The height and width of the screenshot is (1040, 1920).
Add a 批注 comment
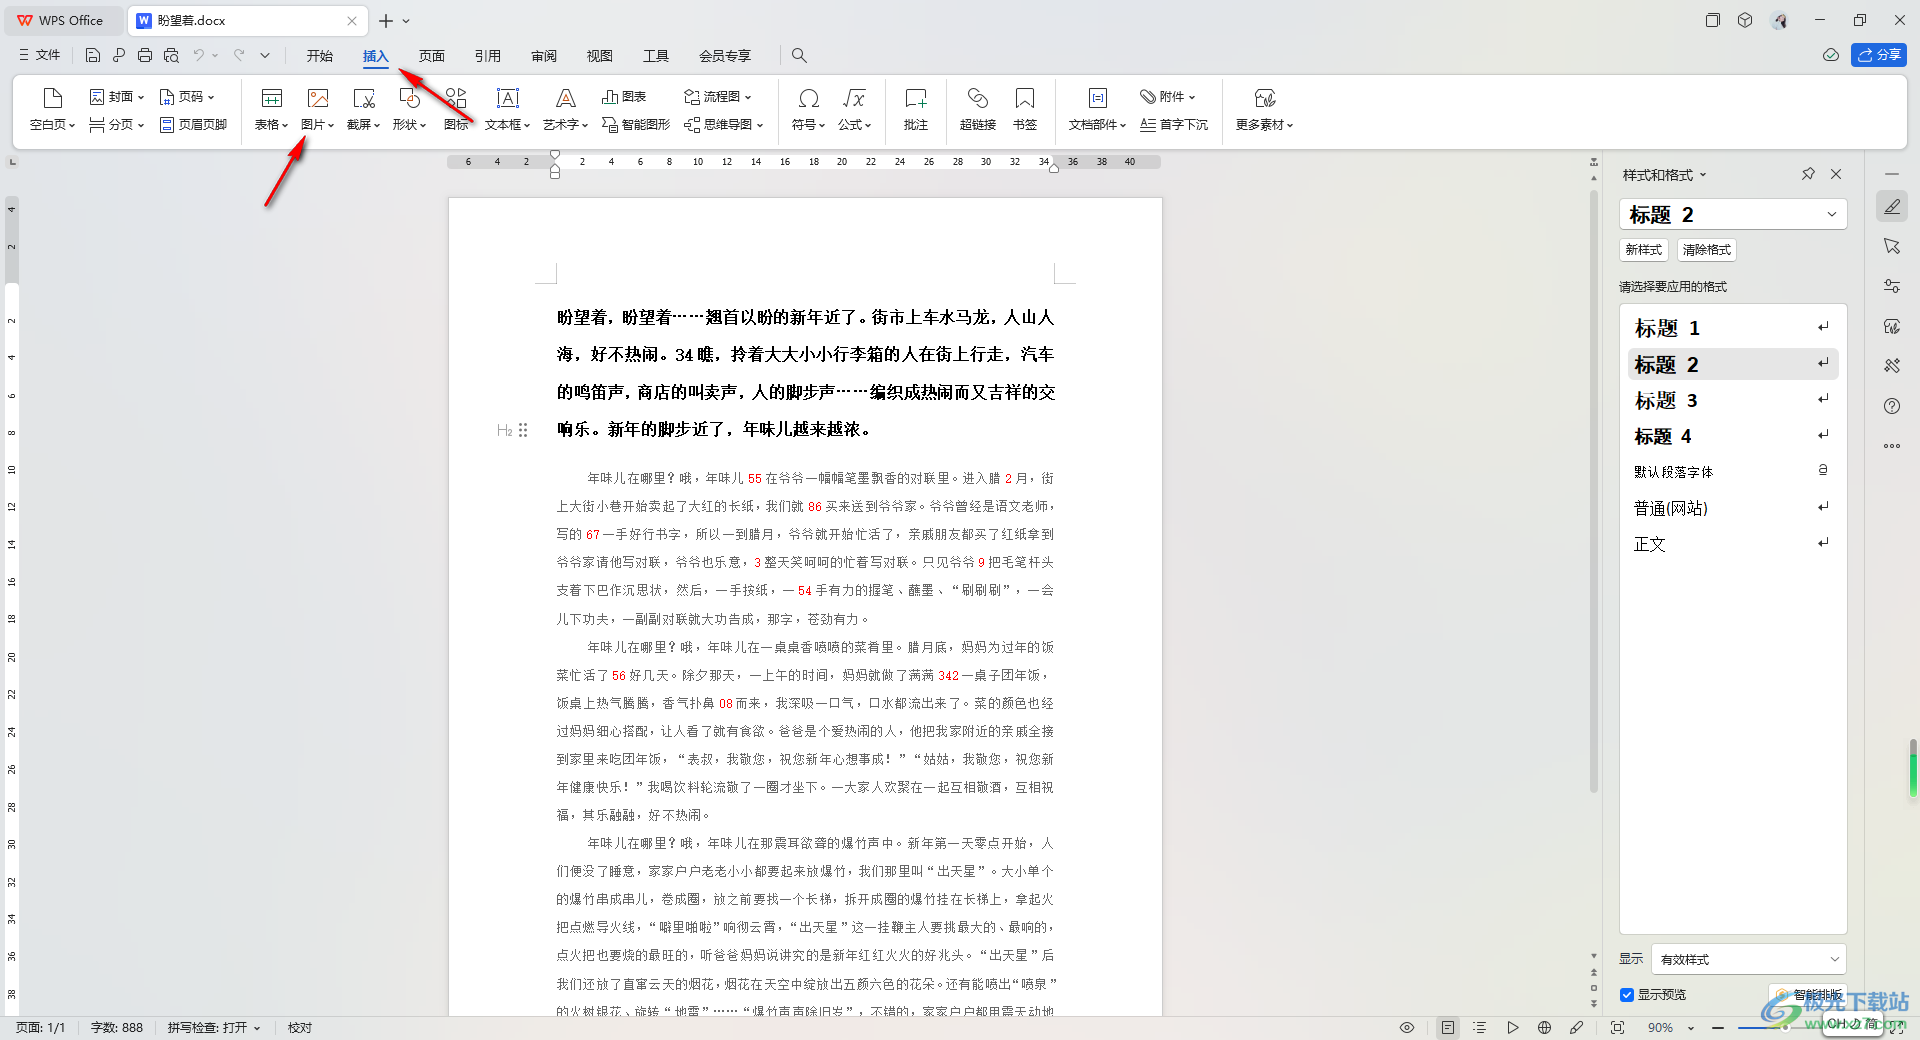coord(916,109)
